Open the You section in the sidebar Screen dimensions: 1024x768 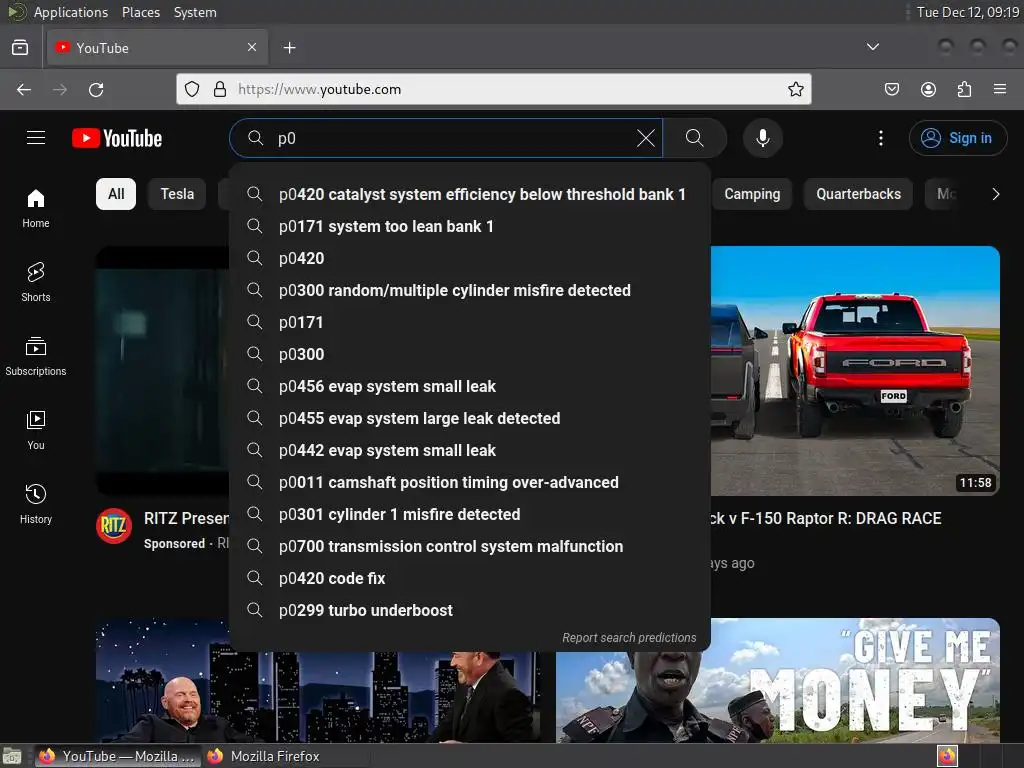pyautogui.click(x=36, y=430)
